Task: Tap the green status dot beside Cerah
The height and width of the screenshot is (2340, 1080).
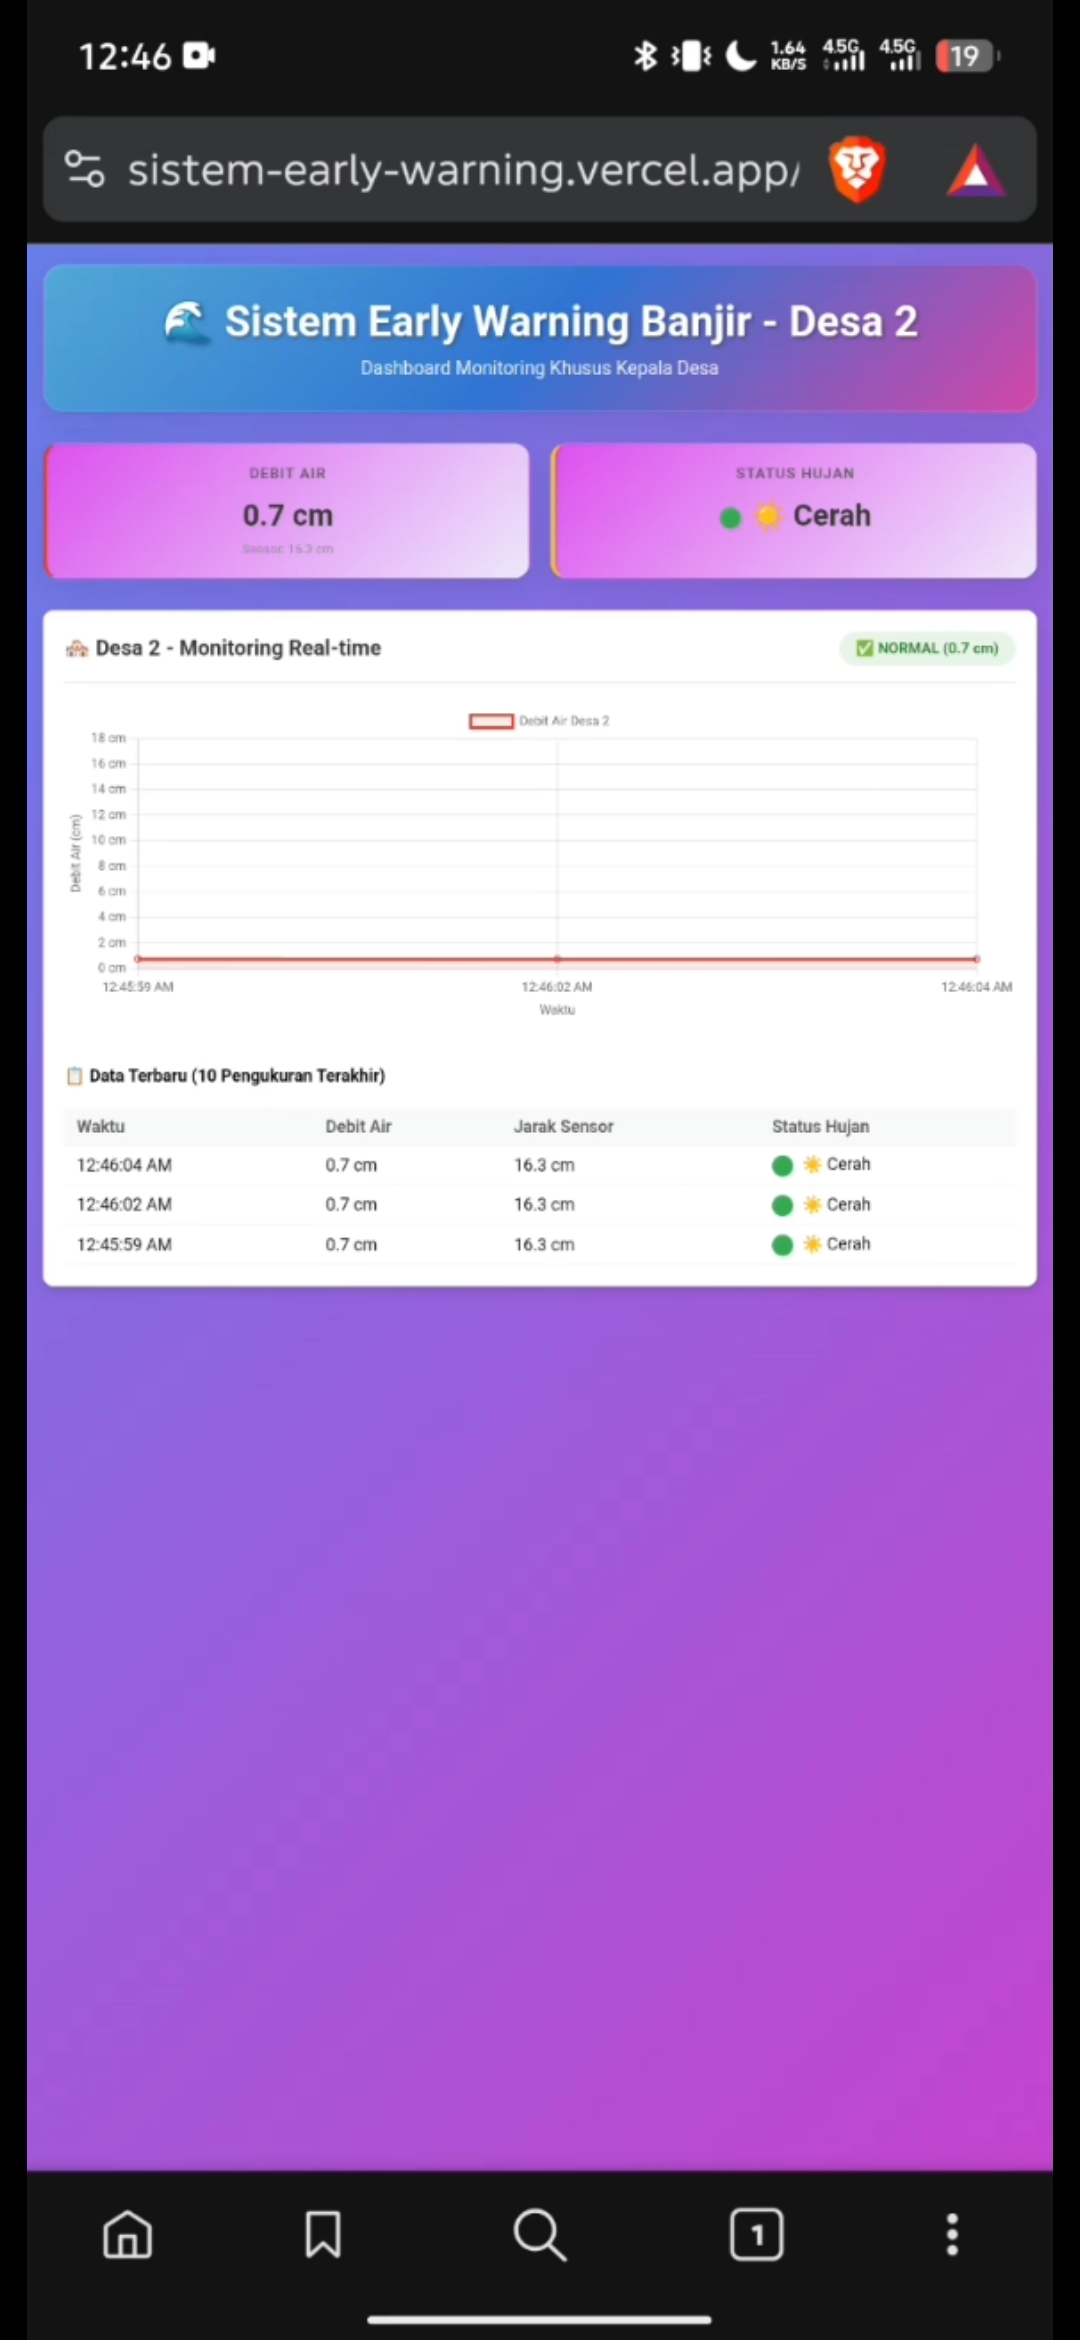Action: coord(731,517)
